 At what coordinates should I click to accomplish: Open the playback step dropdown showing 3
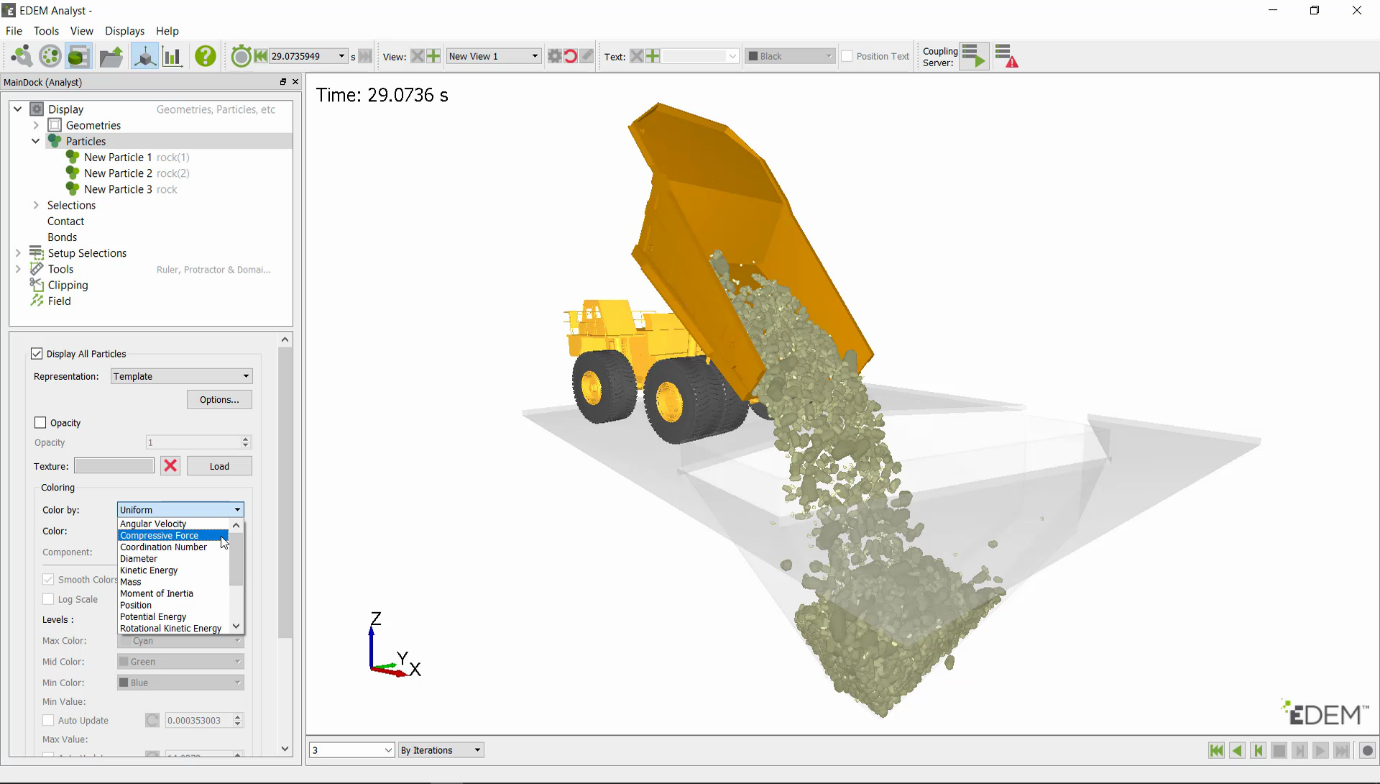pos(352,750)
